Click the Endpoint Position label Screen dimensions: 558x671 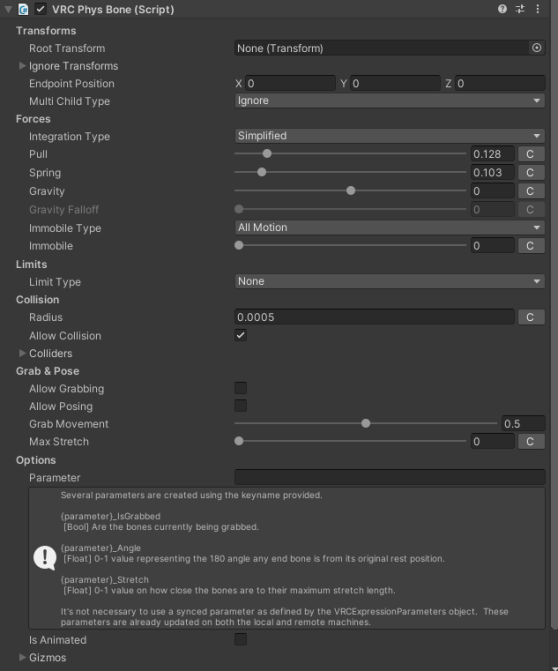(x=71, y=83)
